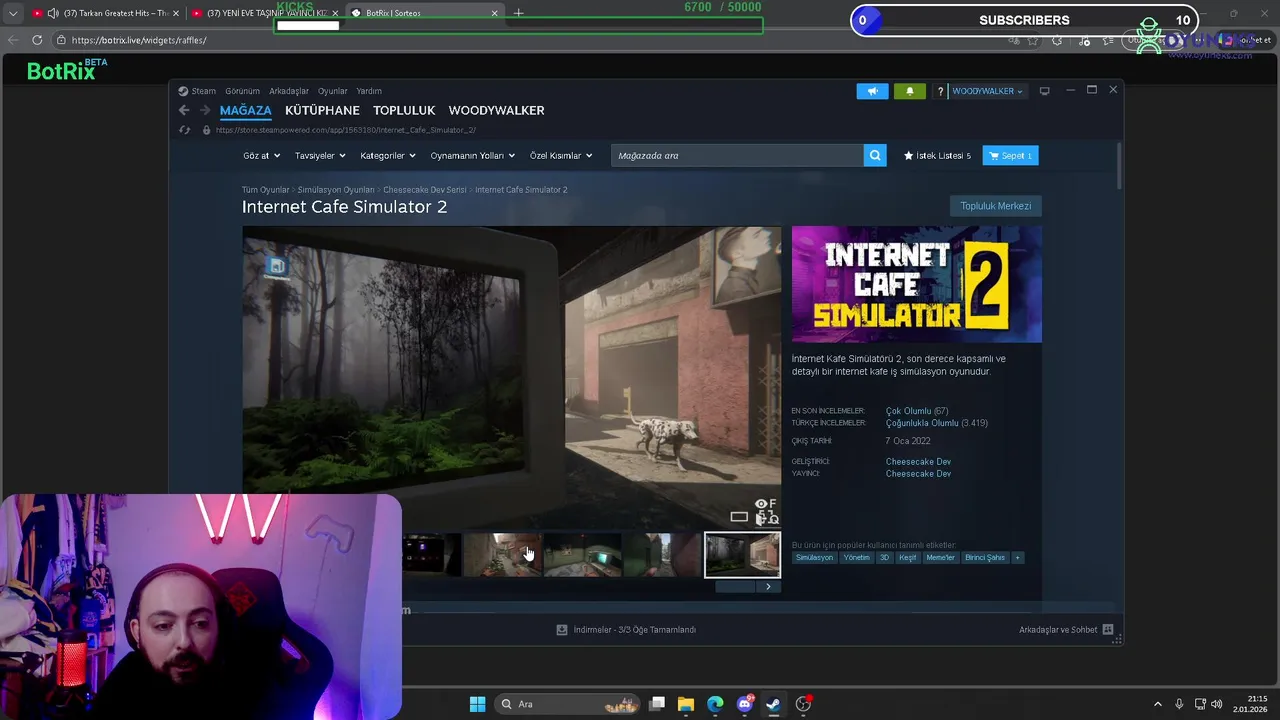1280x720 pixels.
Task: Switch Steam to Big Picture mode icon
Action: coord(1044,91)
